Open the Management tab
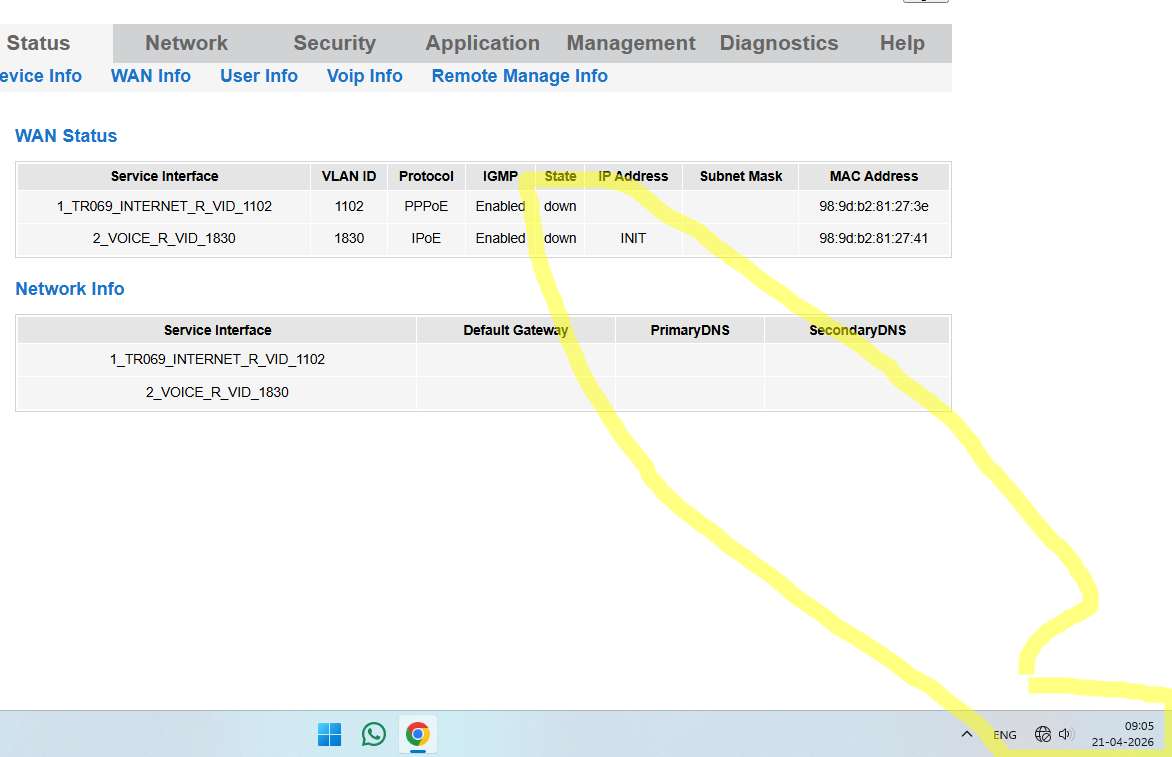 (631, 43)
